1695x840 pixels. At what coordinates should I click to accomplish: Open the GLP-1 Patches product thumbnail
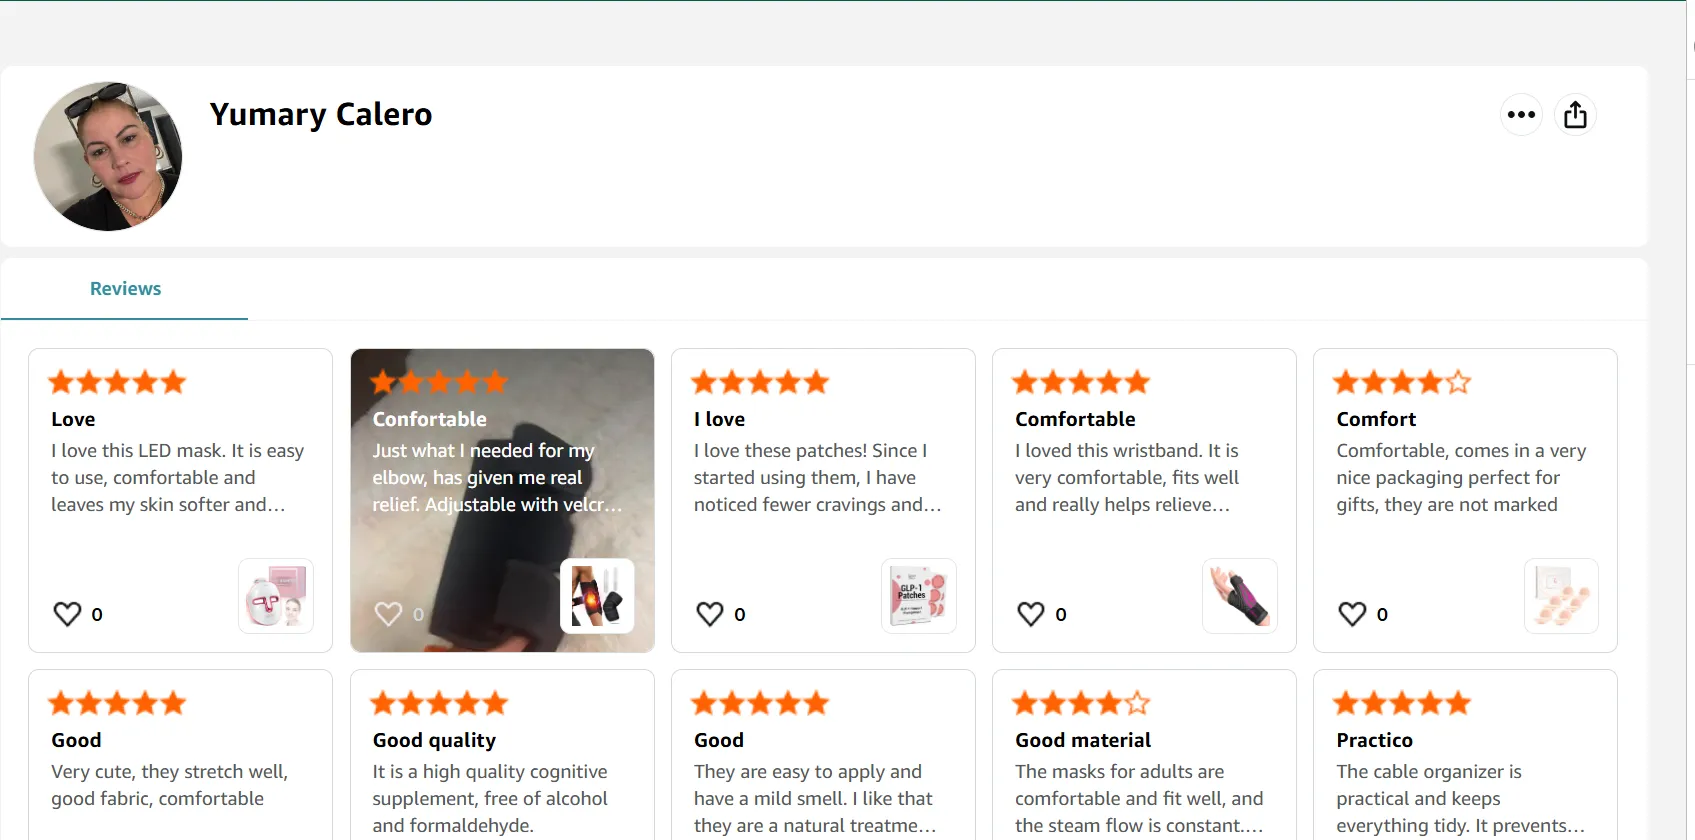(919, 596)
